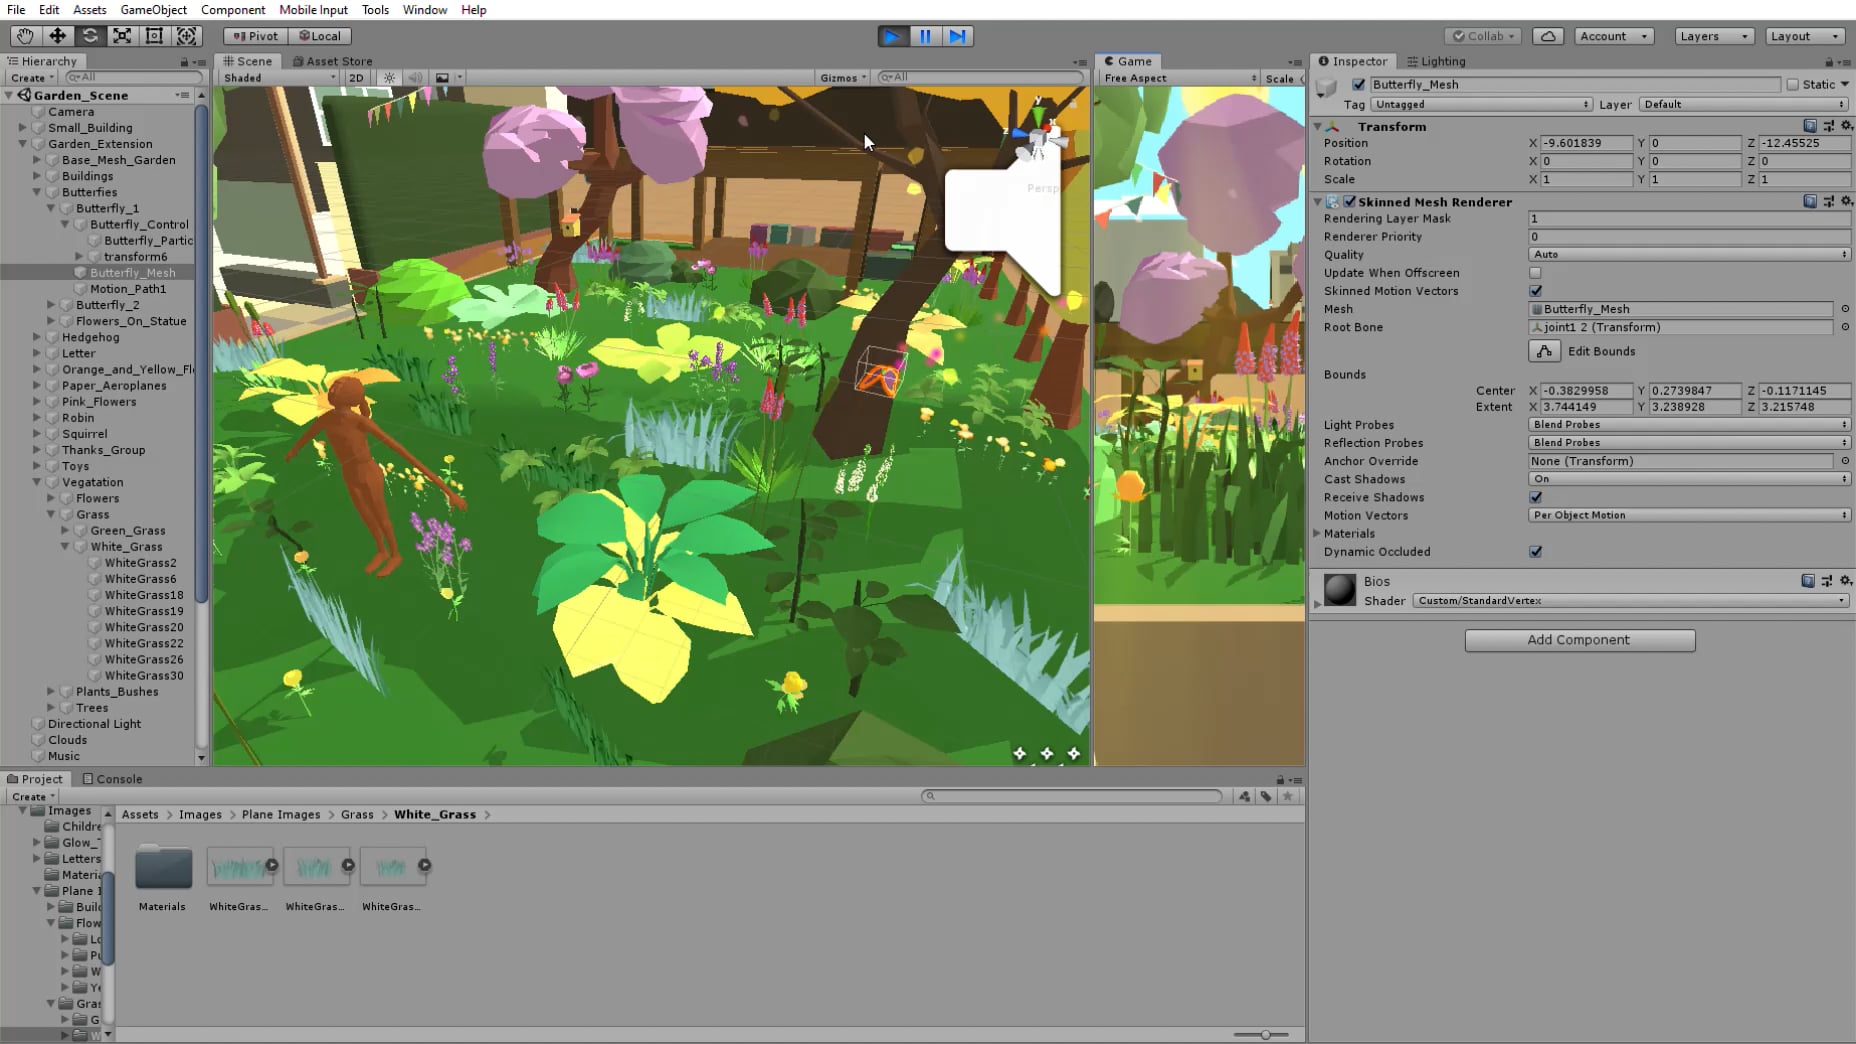
Task: Click the Step forward button
Action: [957, 36]
